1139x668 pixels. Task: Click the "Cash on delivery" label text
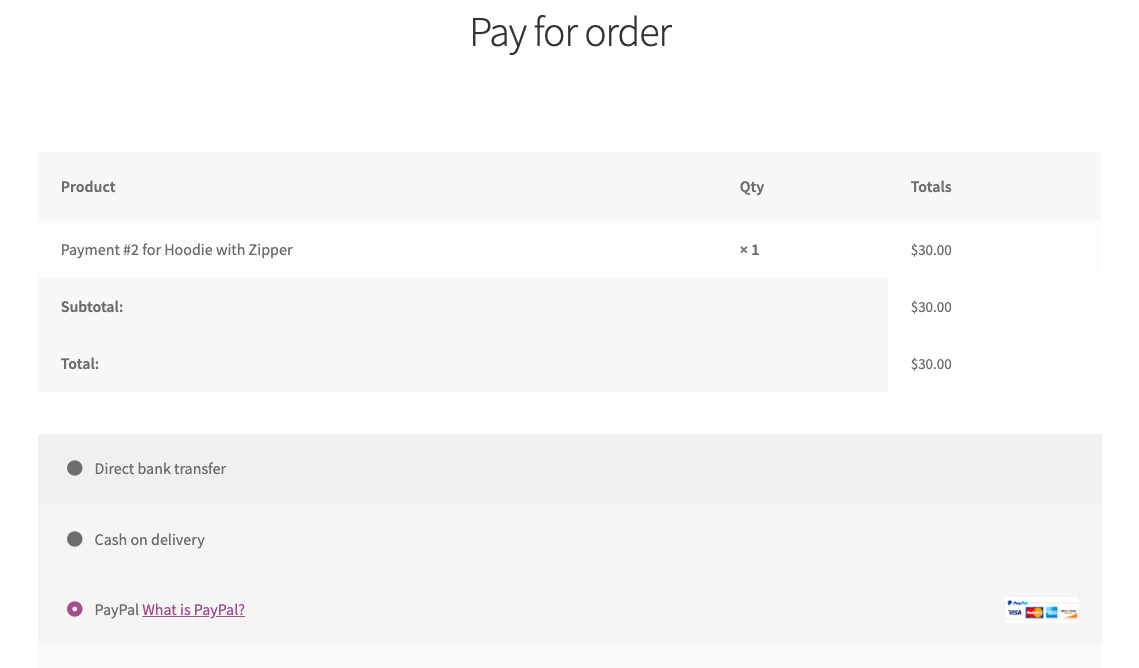tap(149, 540)
